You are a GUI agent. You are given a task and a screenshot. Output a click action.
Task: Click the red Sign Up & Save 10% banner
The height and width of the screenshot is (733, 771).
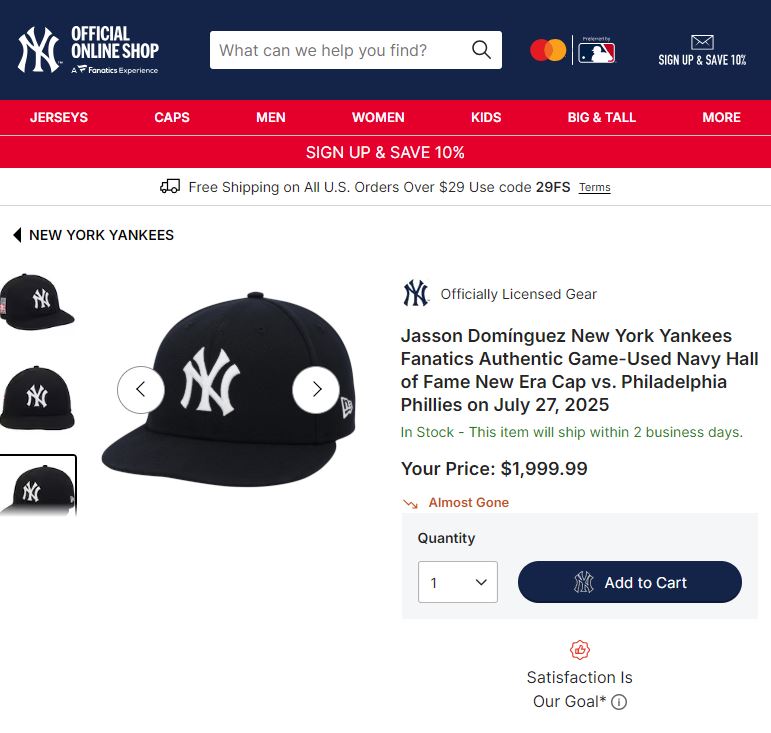[x=385, y=152]
